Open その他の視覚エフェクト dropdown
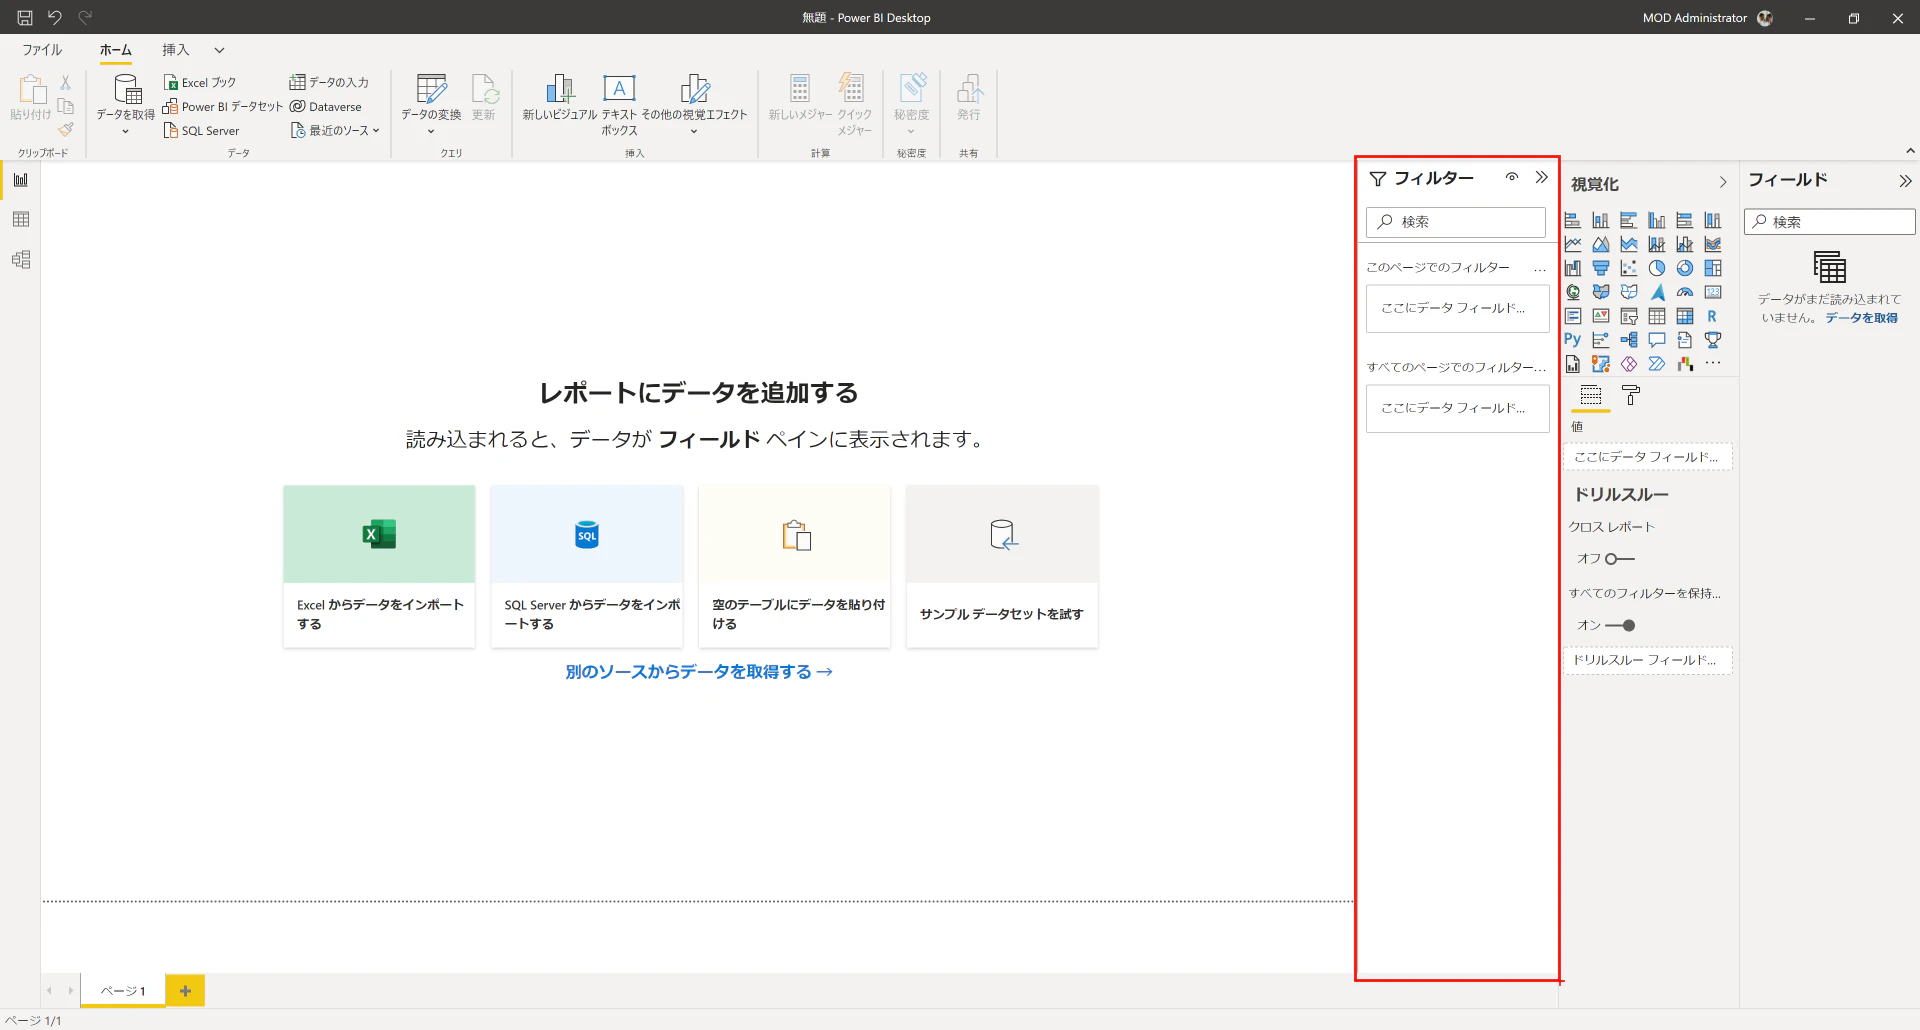The image size is (1920, 1030). (694, 105)
